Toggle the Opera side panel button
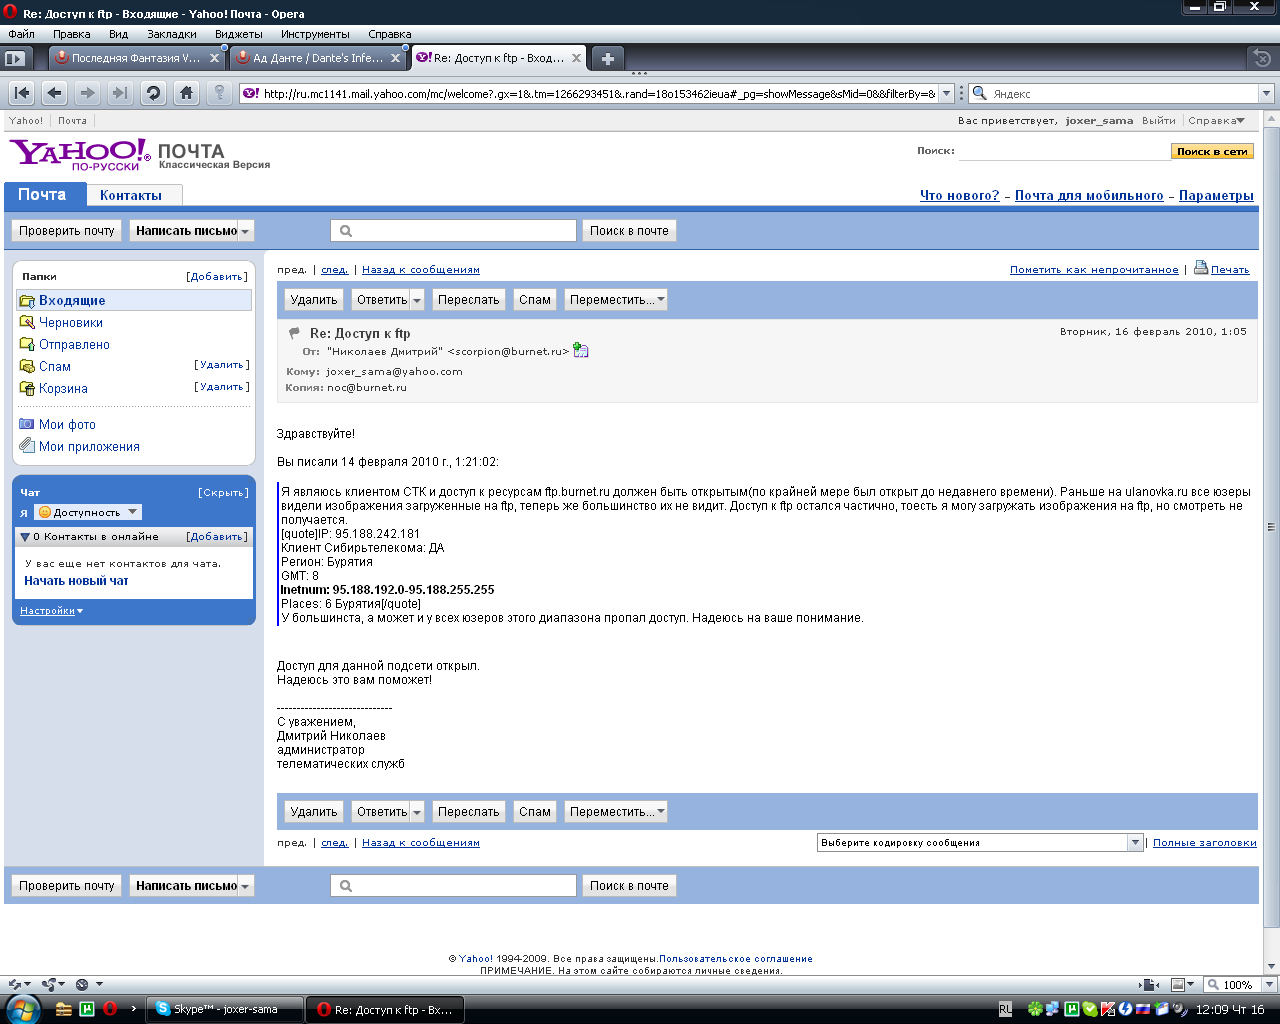 [15, 59]
